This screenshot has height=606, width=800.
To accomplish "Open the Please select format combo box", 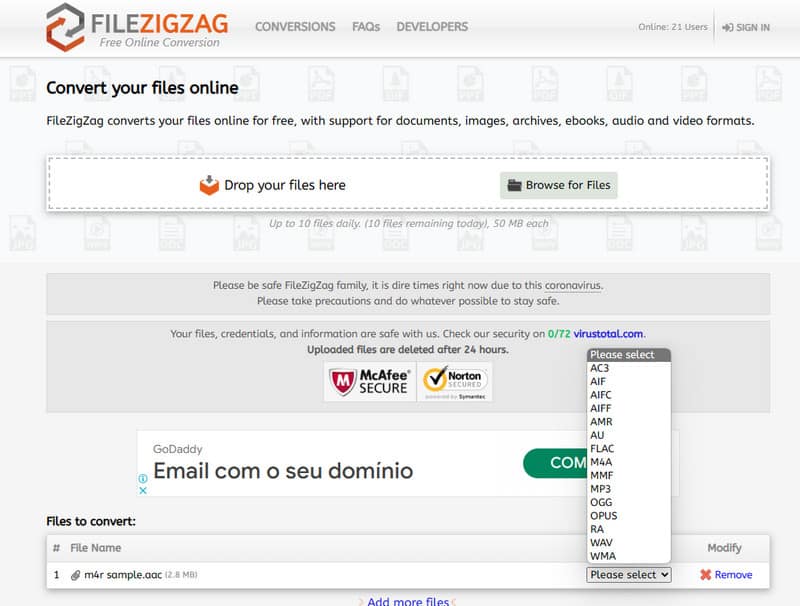I will pyautogui.click(x=629, y=575).
